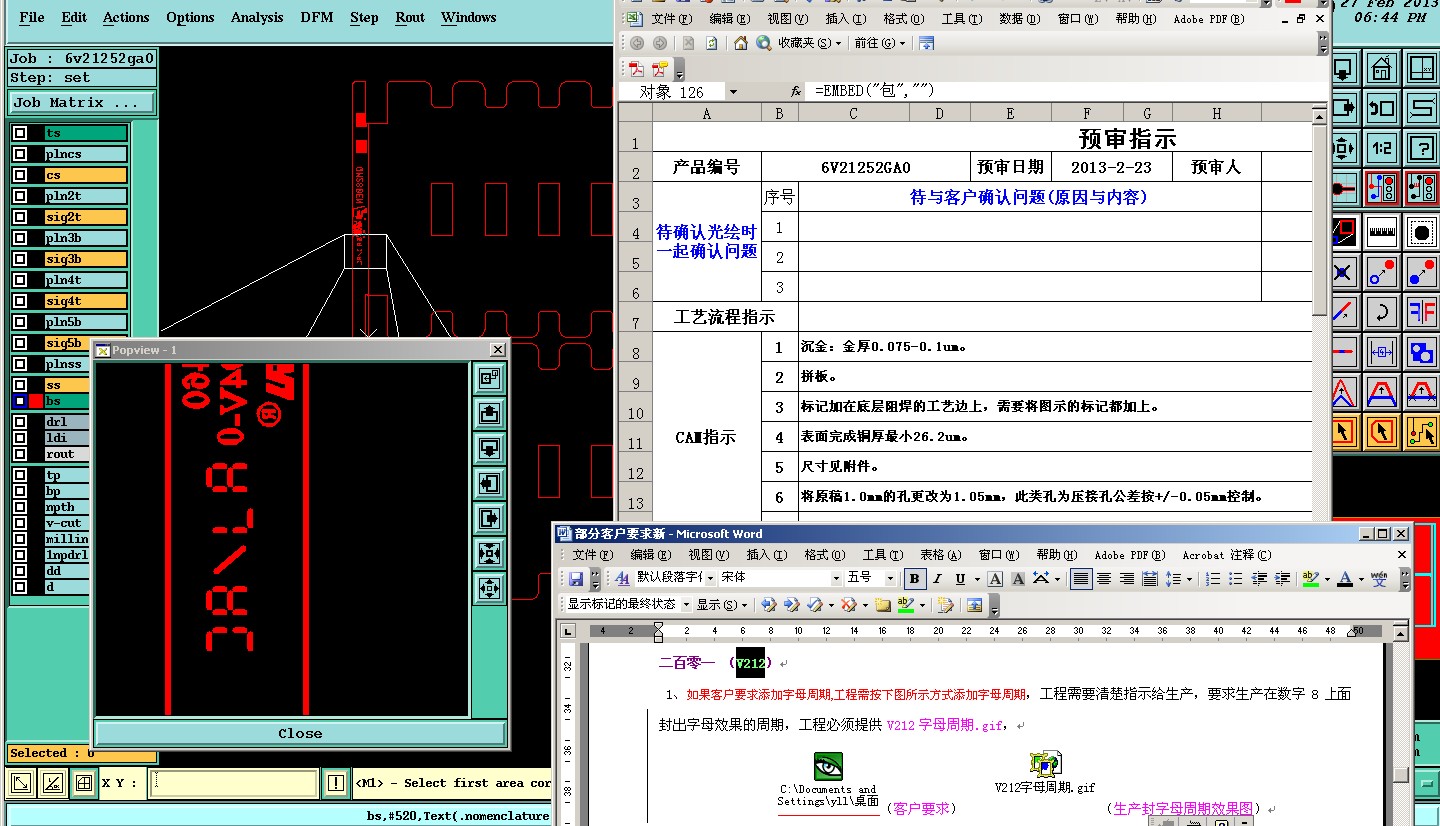
Task: Expand the 显示(S) dropdown in Word
Action: pos(722,605)
